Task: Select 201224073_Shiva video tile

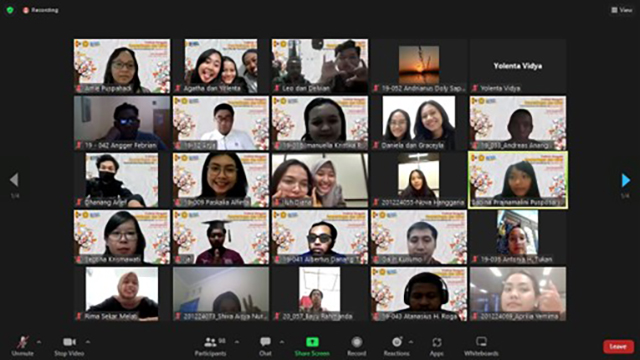Action: (221, 294)
